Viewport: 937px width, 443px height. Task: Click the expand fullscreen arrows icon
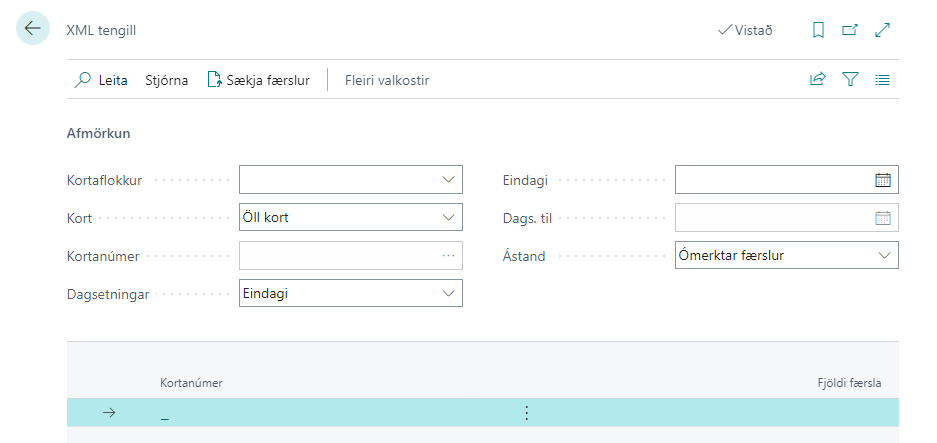coord(883,30)
